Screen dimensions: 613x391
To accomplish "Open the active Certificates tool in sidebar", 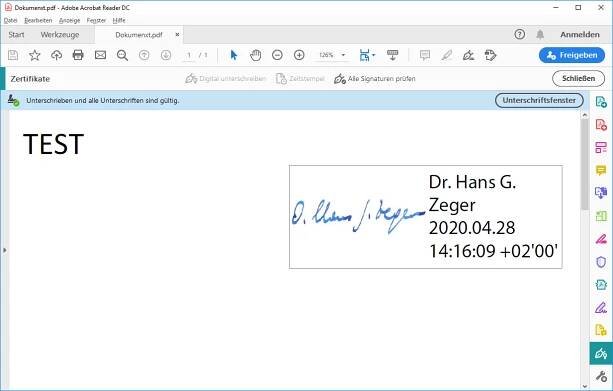I will [601, 353].
